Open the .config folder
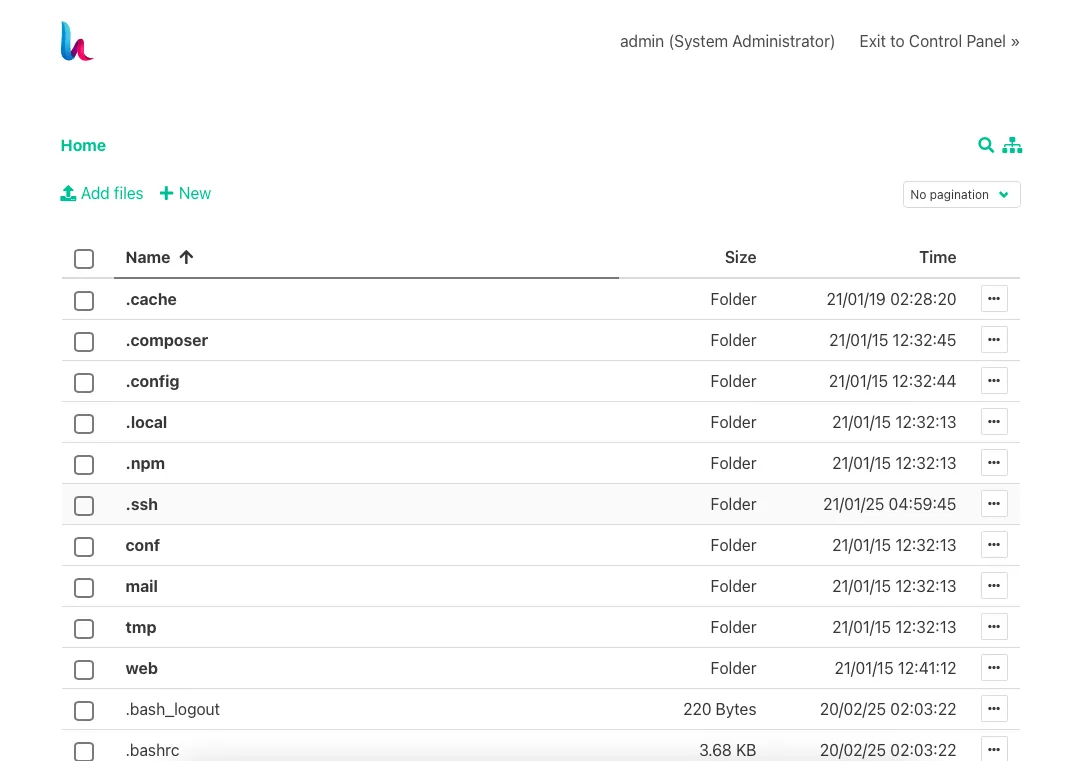 (x=153, y=381)
